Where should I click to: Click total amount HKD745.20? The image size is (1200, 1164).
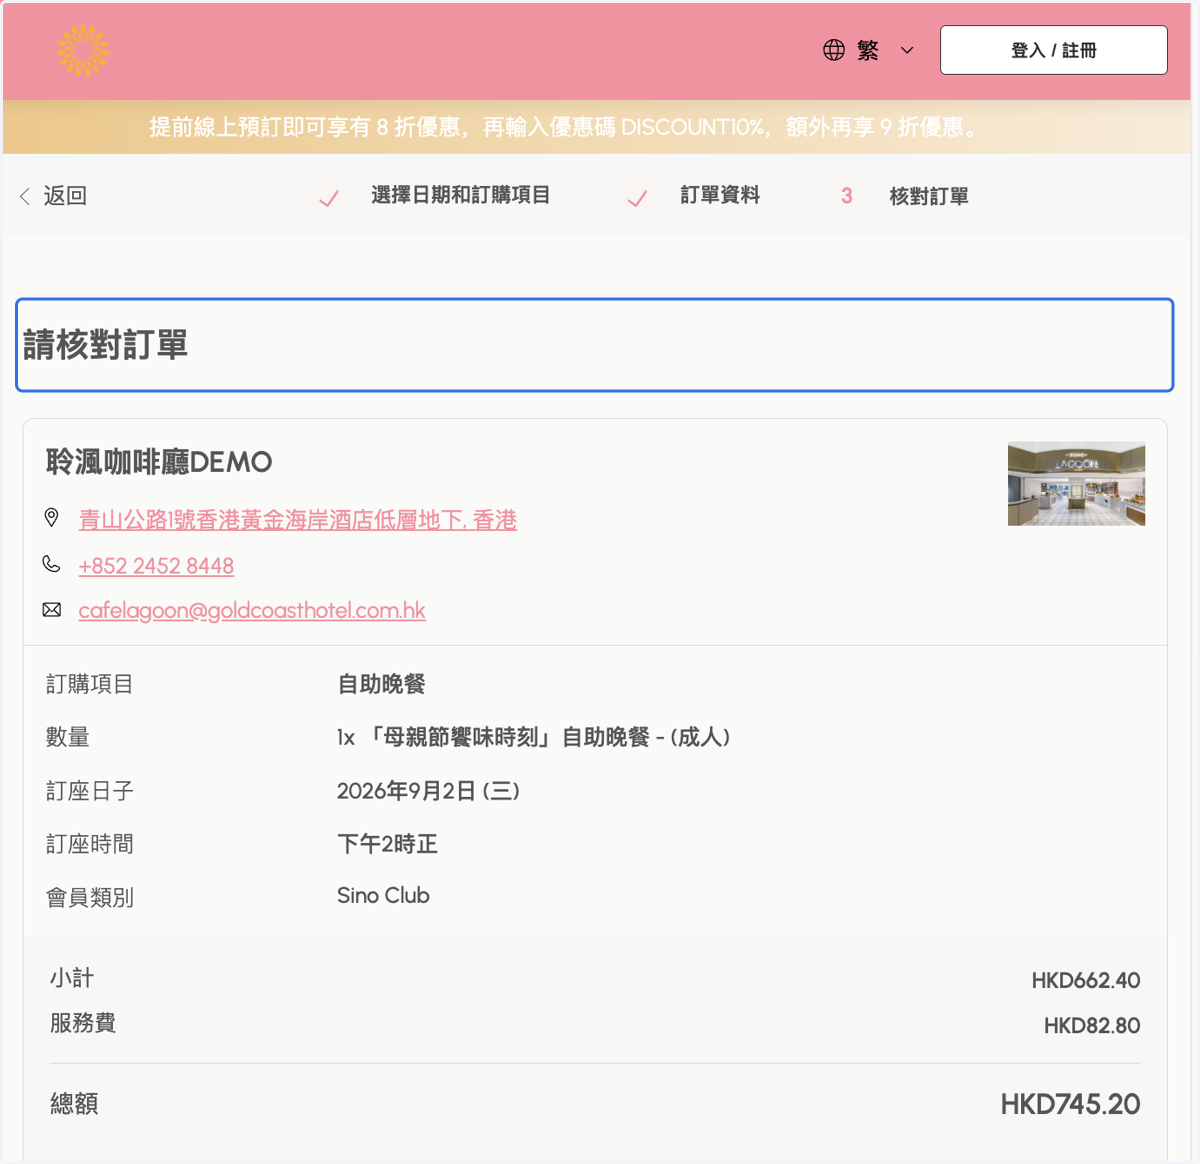click(1070, 1104)
